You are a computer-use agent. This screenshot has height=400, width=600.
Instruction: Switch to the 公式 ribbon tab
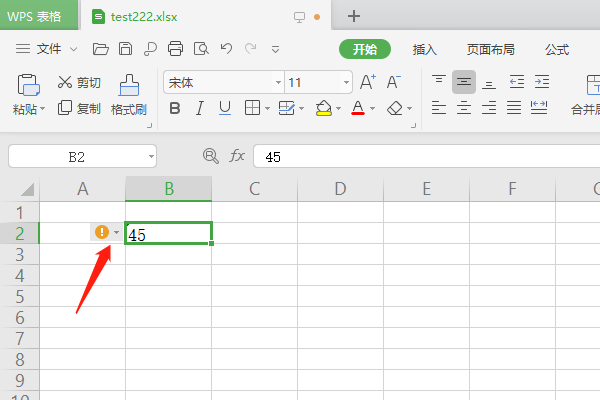tap(557, 49)
